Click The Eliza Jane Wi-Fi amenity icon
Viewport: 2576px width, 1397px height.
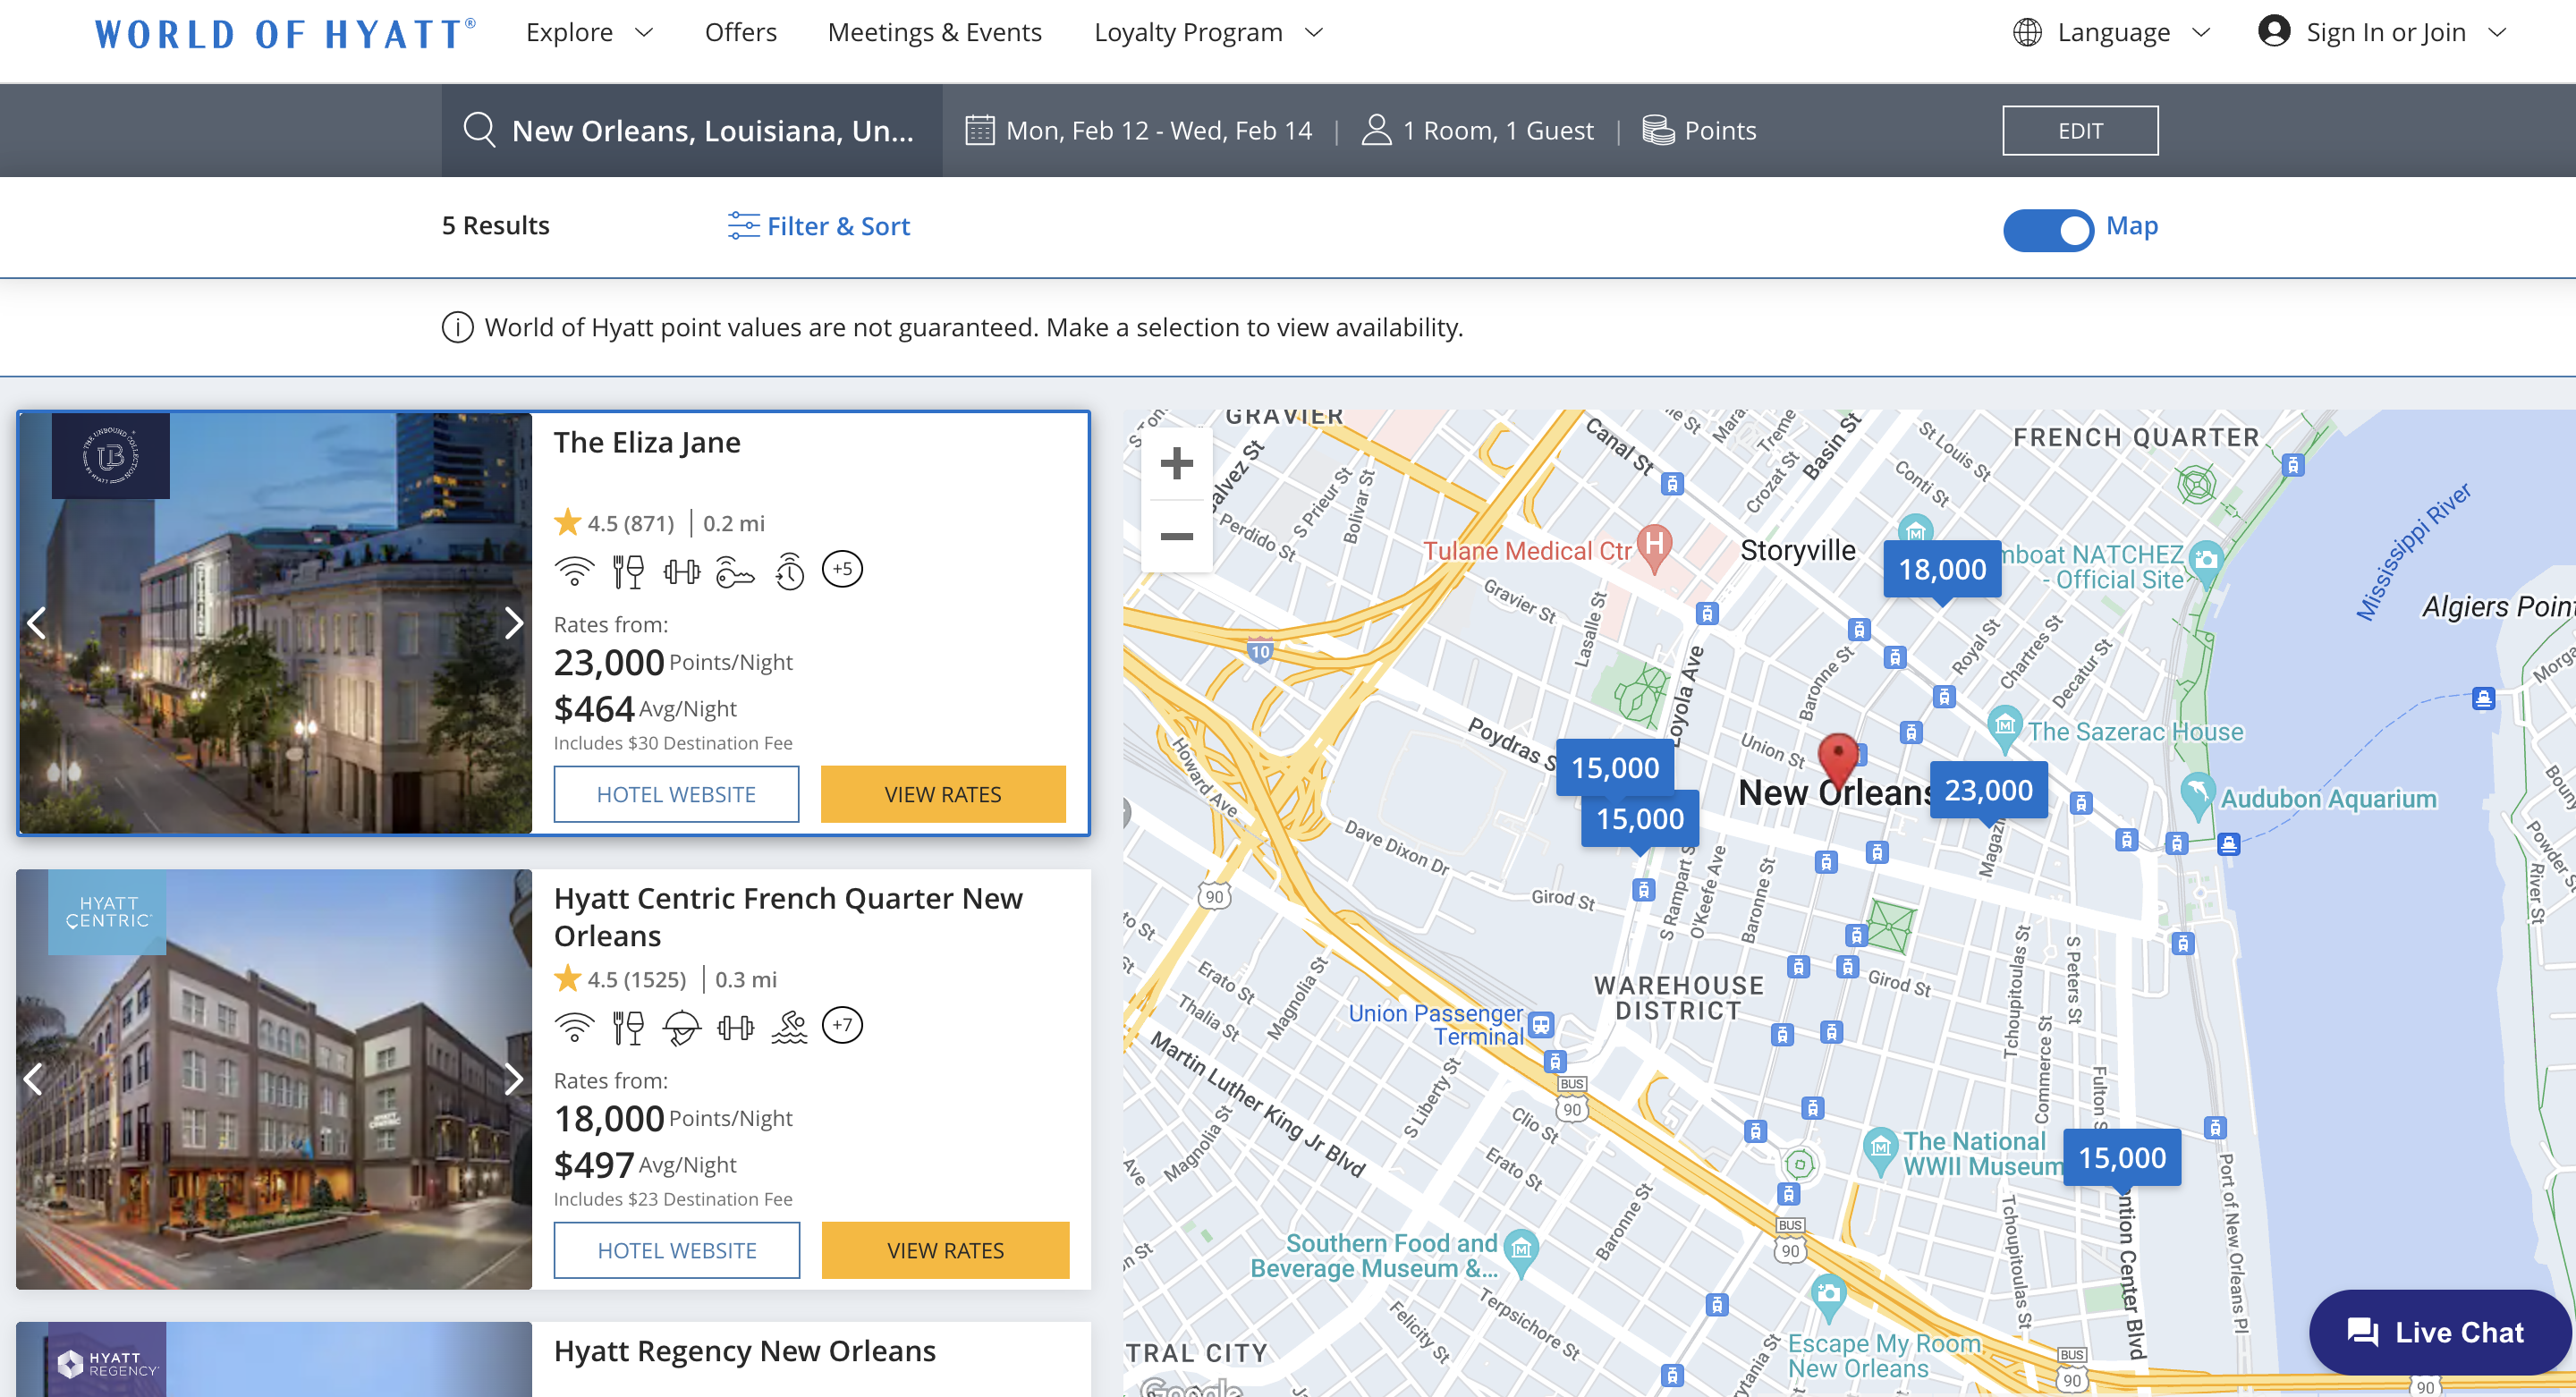(574, 571)
